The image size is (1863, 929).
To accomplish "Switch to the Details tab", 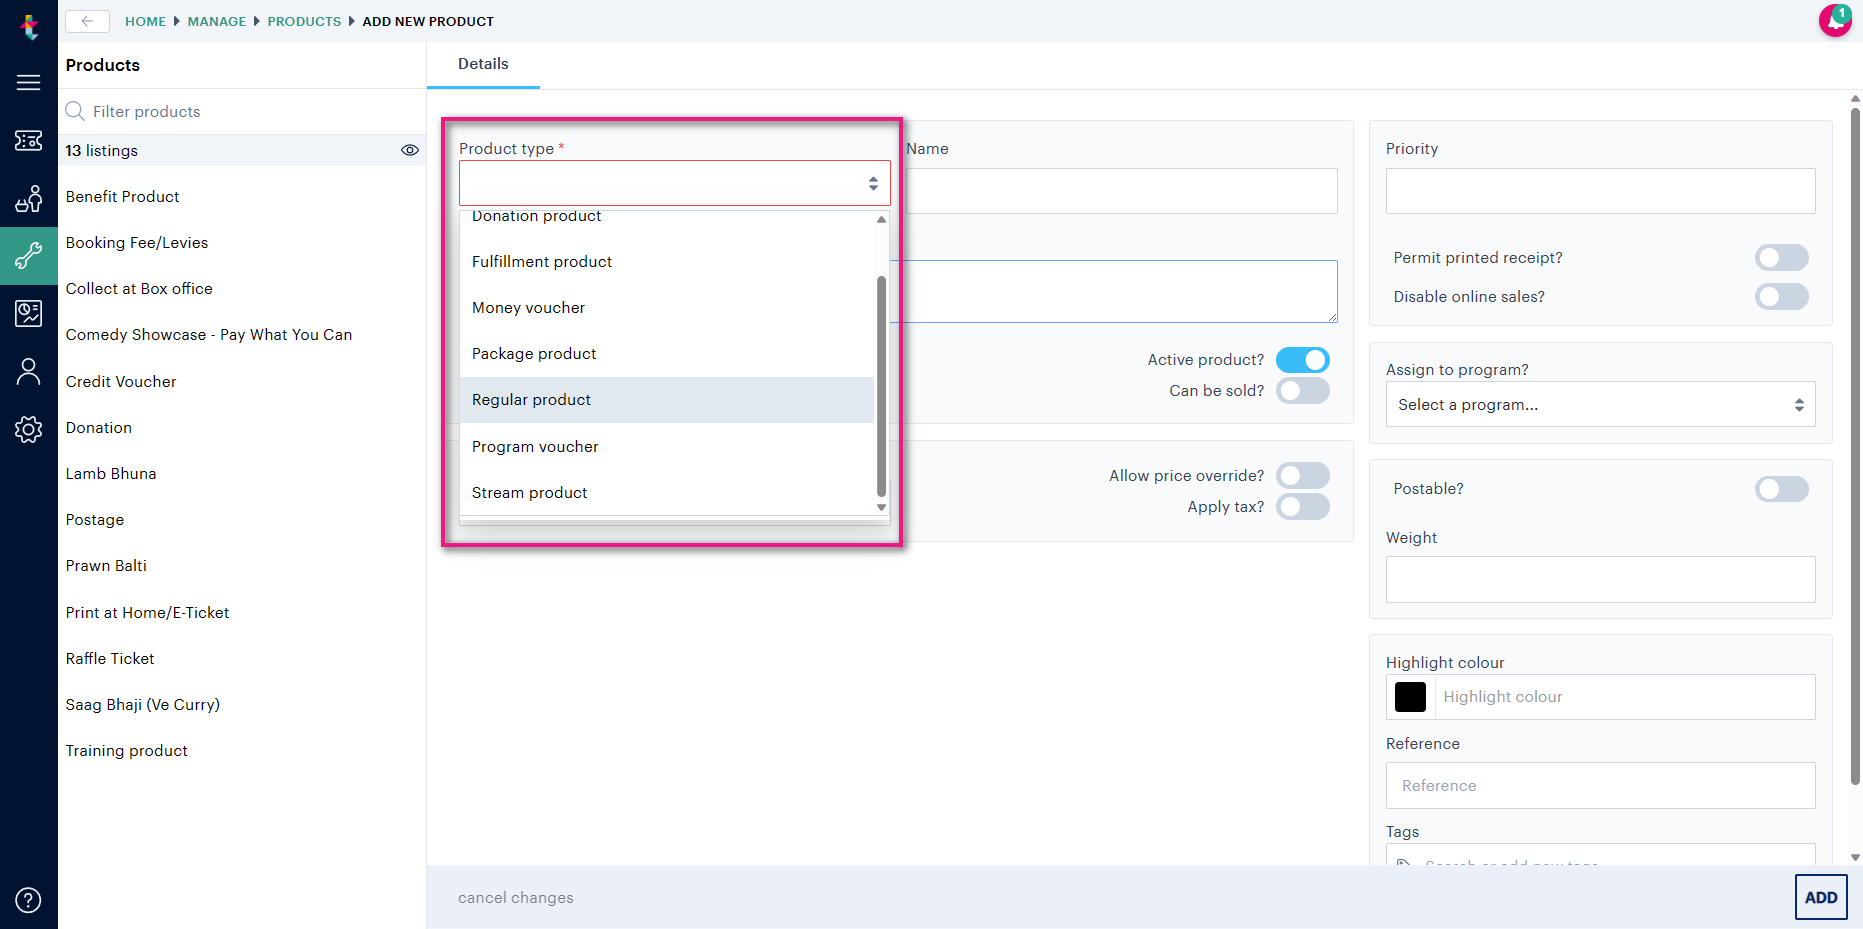I will [x=483, y=64].
